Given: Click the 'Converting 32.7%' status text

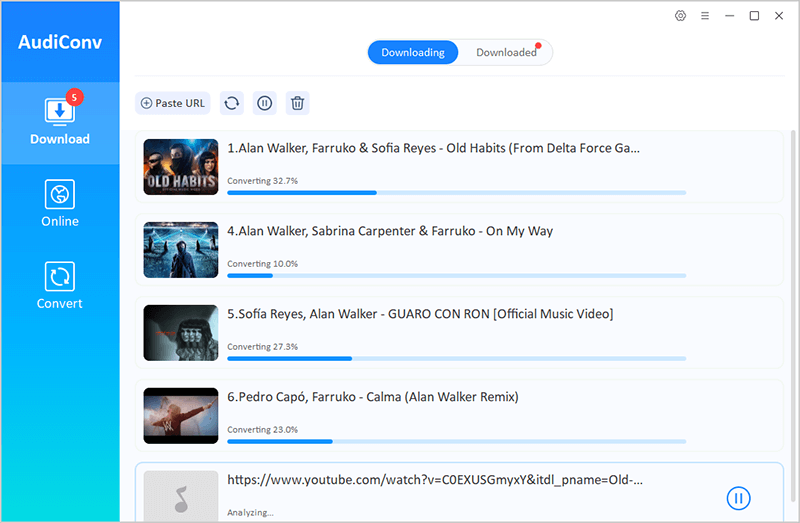Looking at the screenshot, I should (262, 181).
